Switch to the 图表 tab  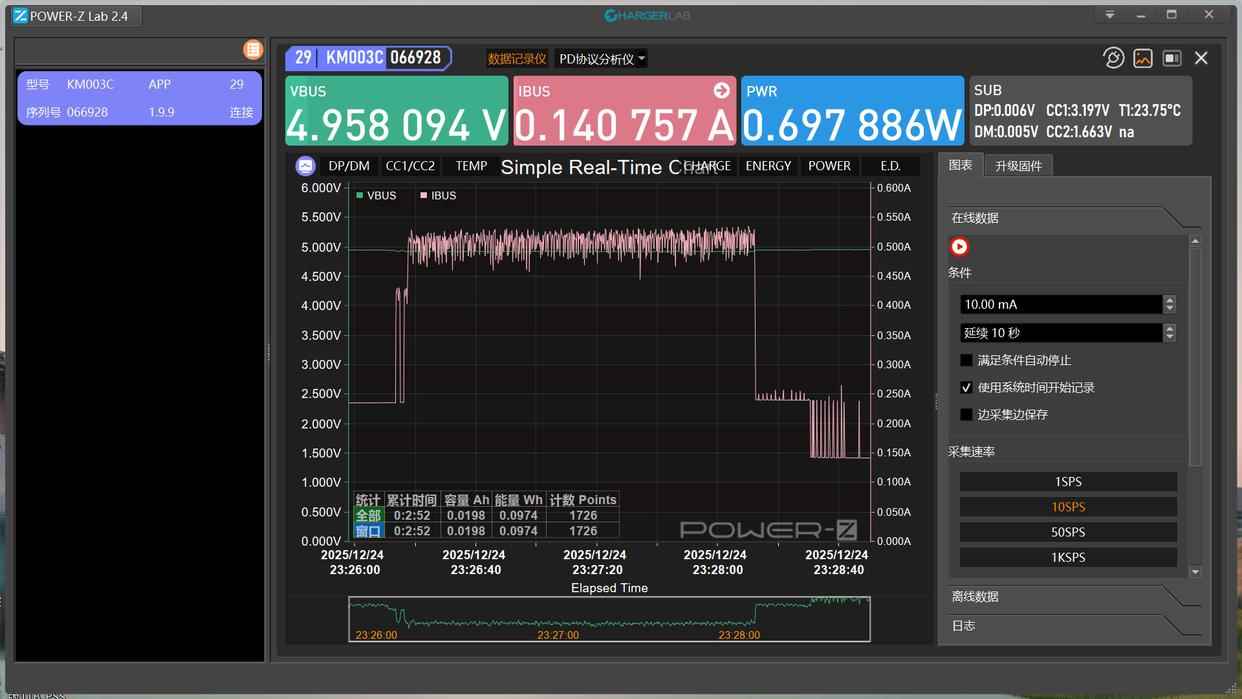(960, 165)
